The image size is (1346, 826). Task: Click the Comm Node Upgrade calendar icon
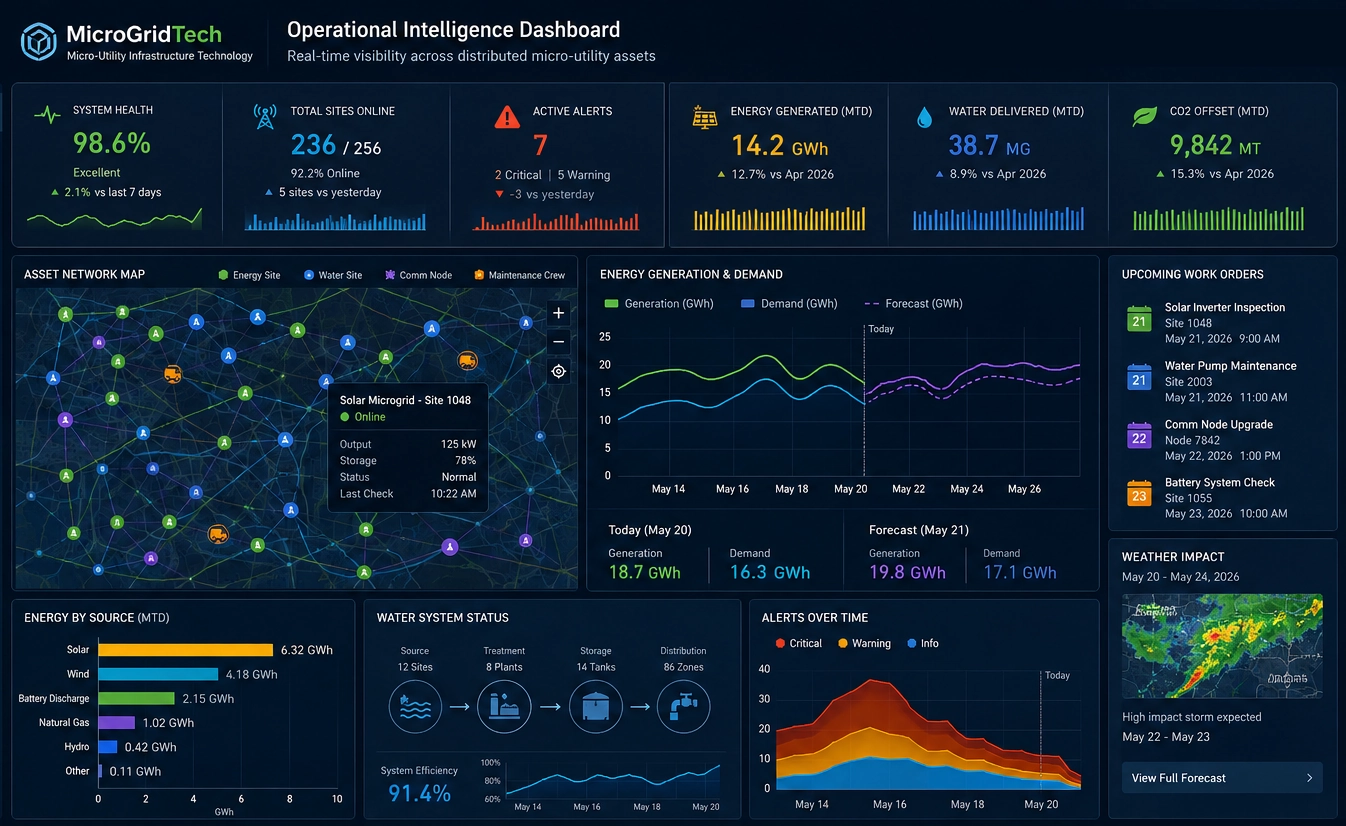(x=1139, y=435)
